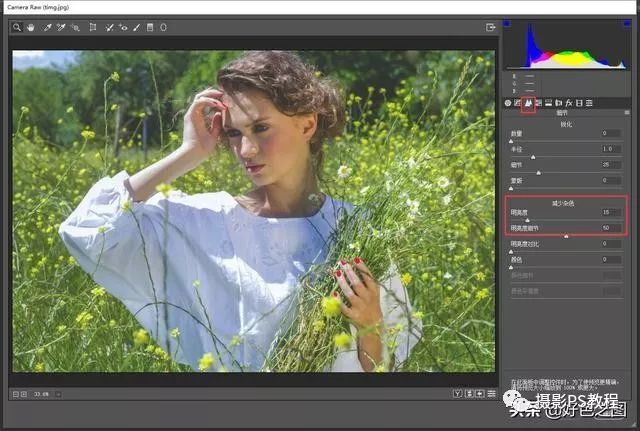Toggle before/after preview view button

pos(457,393)
